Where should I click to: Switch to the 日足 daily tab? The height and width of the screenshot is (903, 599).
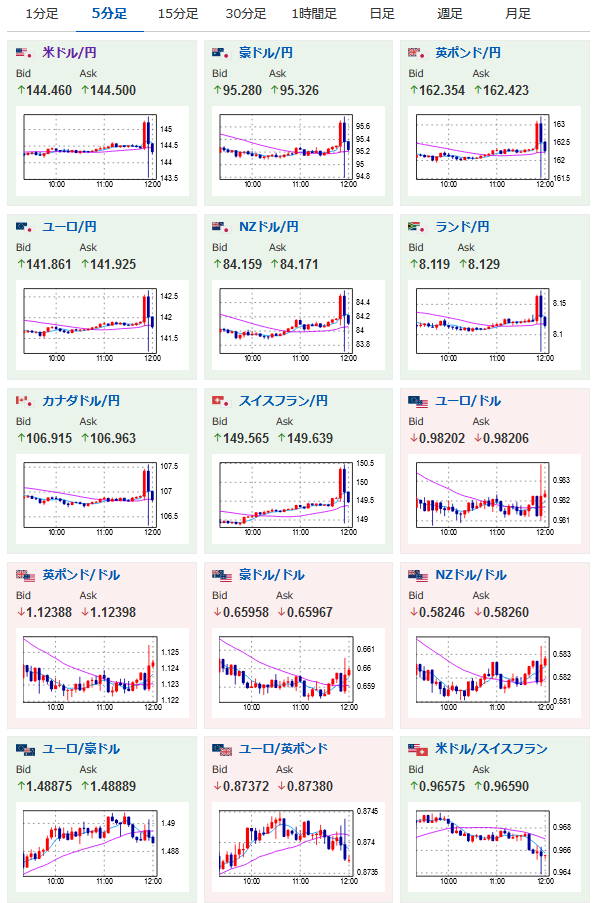pos(382,14)
